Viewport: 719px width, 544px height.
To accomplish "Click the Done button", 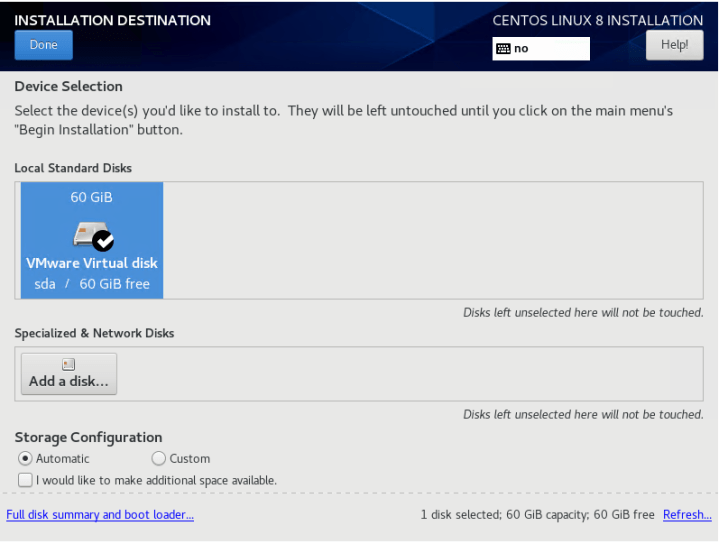I will click(x=43, y=45).
